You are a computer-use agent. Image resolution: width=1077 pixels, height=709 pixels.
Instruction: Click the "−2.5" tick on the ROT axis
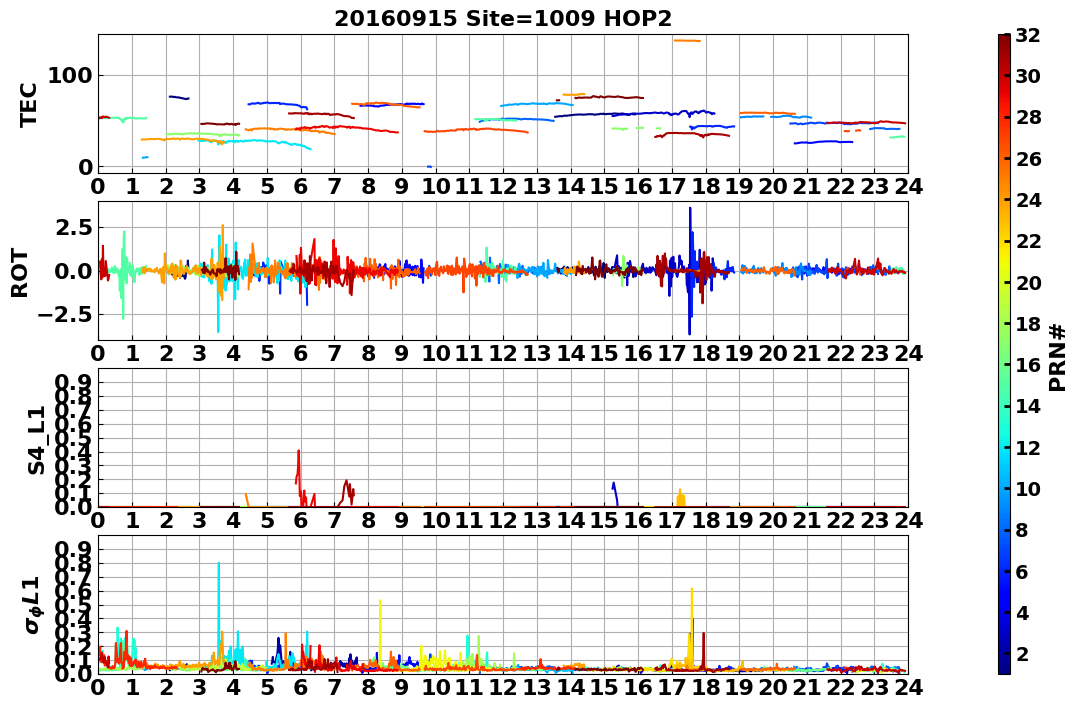click(64, 315)
